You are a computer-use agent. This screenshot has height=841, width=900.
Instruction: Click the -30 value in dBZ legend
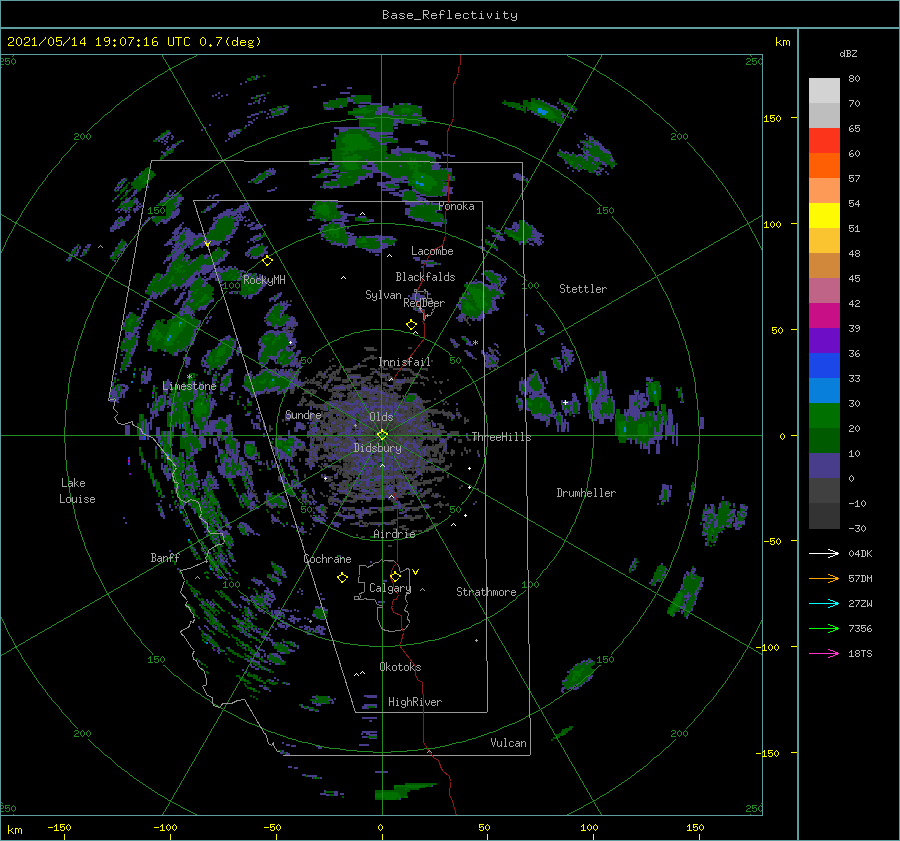[857, 528]
